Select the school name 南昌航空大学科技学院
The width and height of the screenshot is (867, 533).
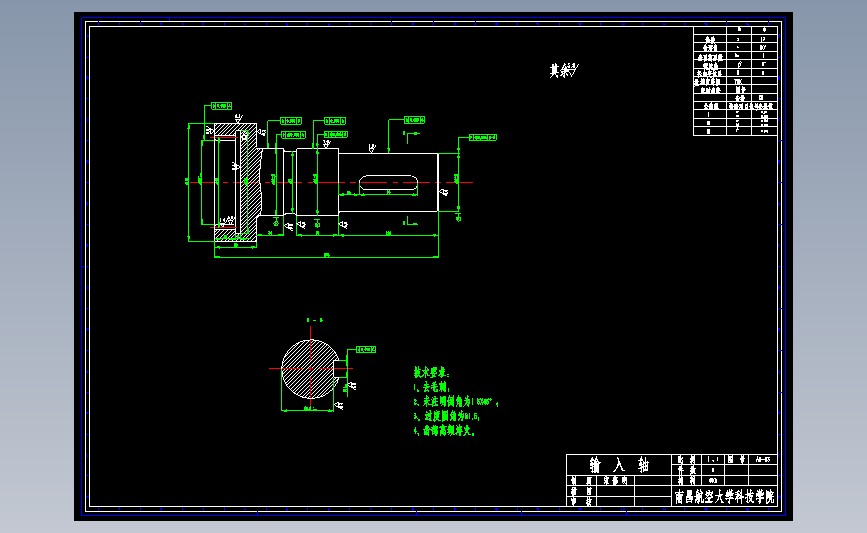[x=724, y=497]
